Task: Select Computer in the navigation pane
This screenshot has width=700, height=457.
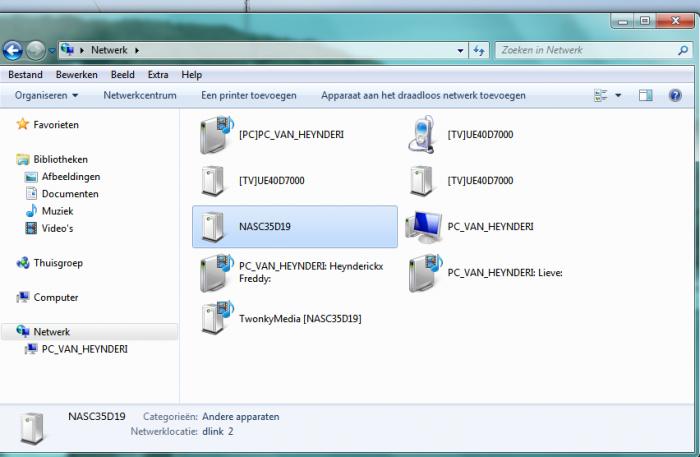Action: click(56, 298)
